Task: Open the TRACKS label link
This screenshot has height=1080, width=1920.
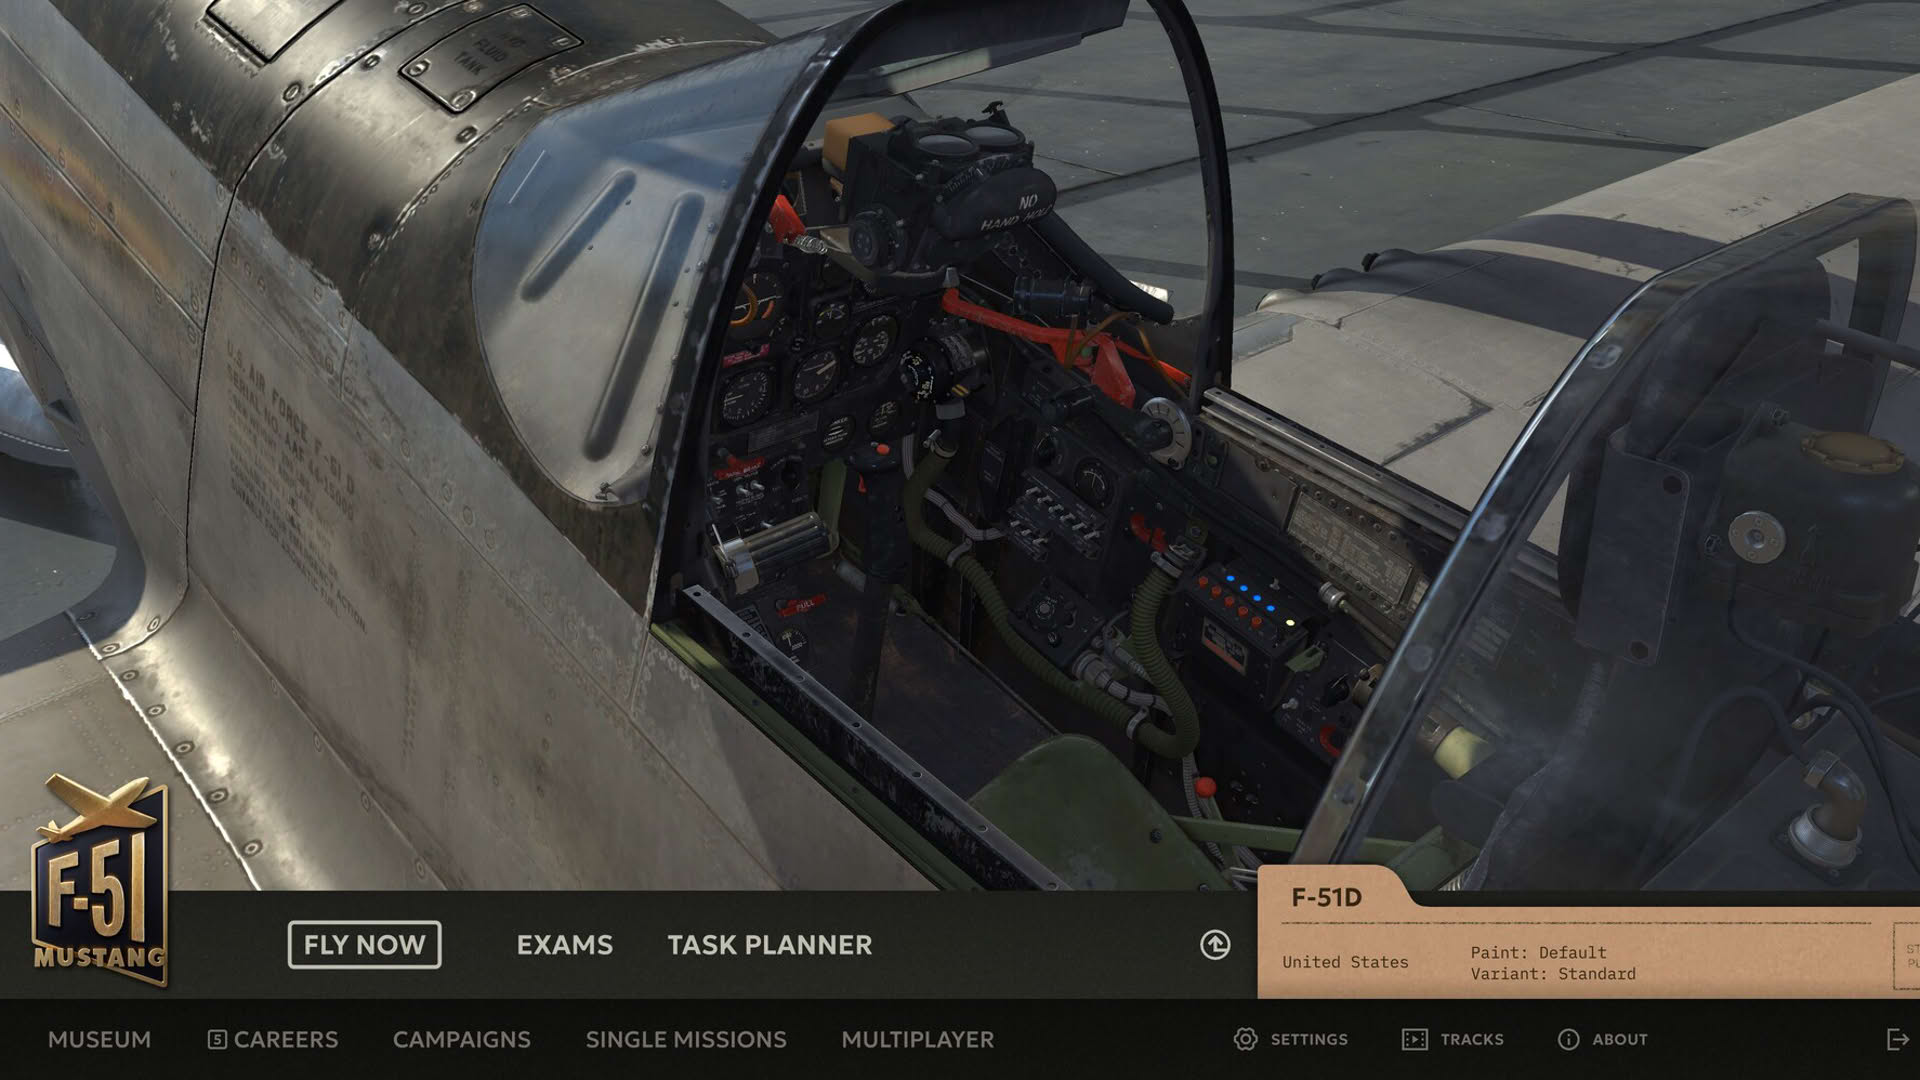Action: tap(1472, 1040)
